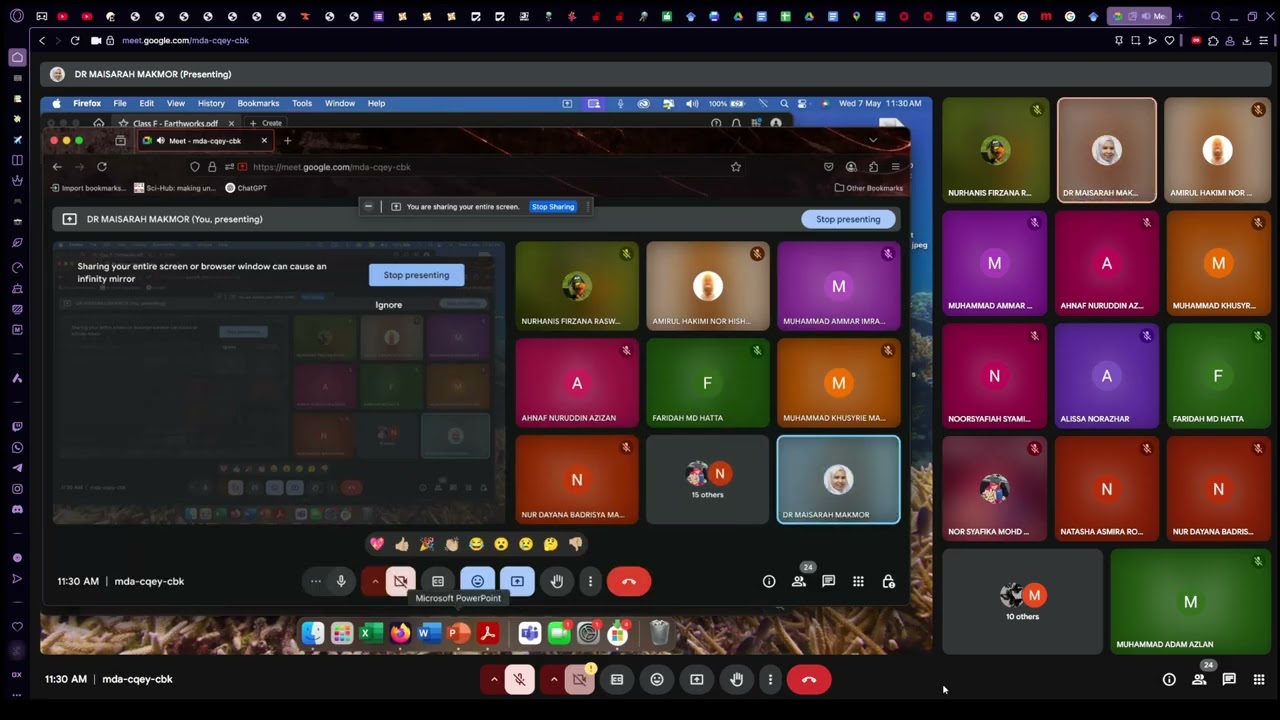Raise hand in the outer Meet toolbar
1280x720 pixels.
pyautogui.click(x=737, y=680)
